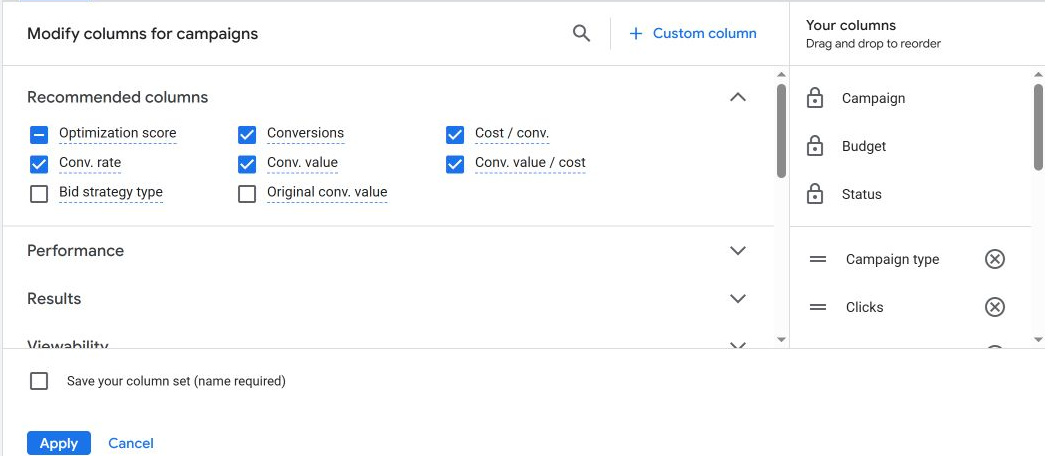Cancel the column modifications
Image resolution: width=1045 pixels, height=456 pixels.
131,443
